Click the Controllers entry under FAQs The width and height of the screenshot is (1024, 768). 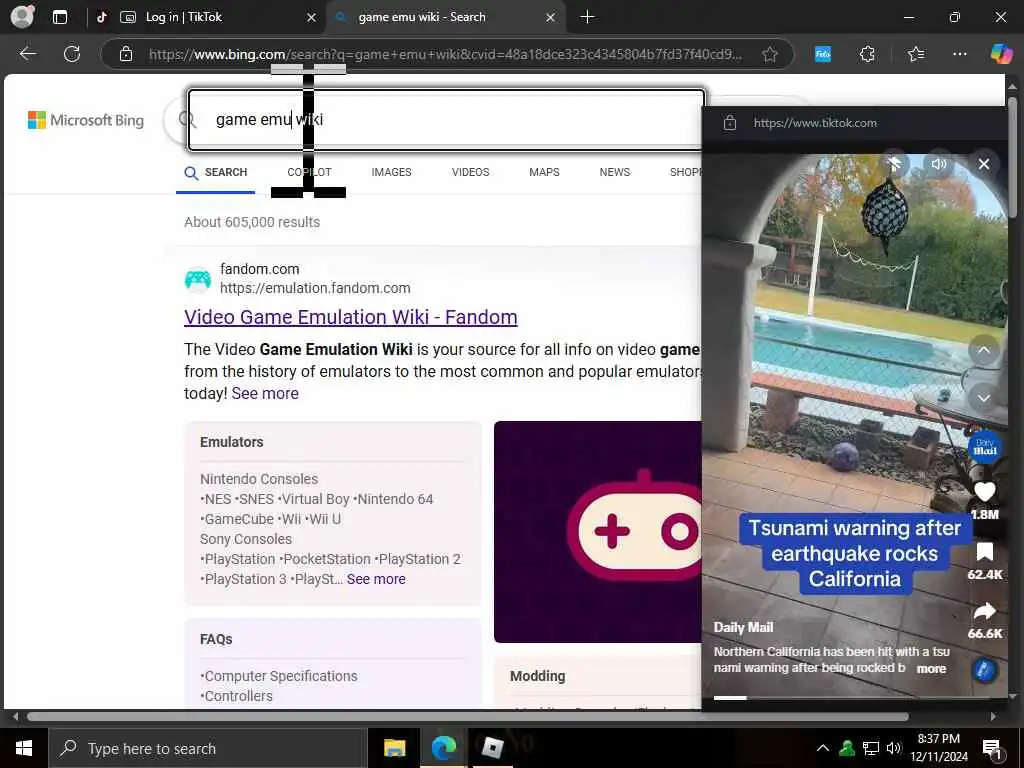pos(236,696)
